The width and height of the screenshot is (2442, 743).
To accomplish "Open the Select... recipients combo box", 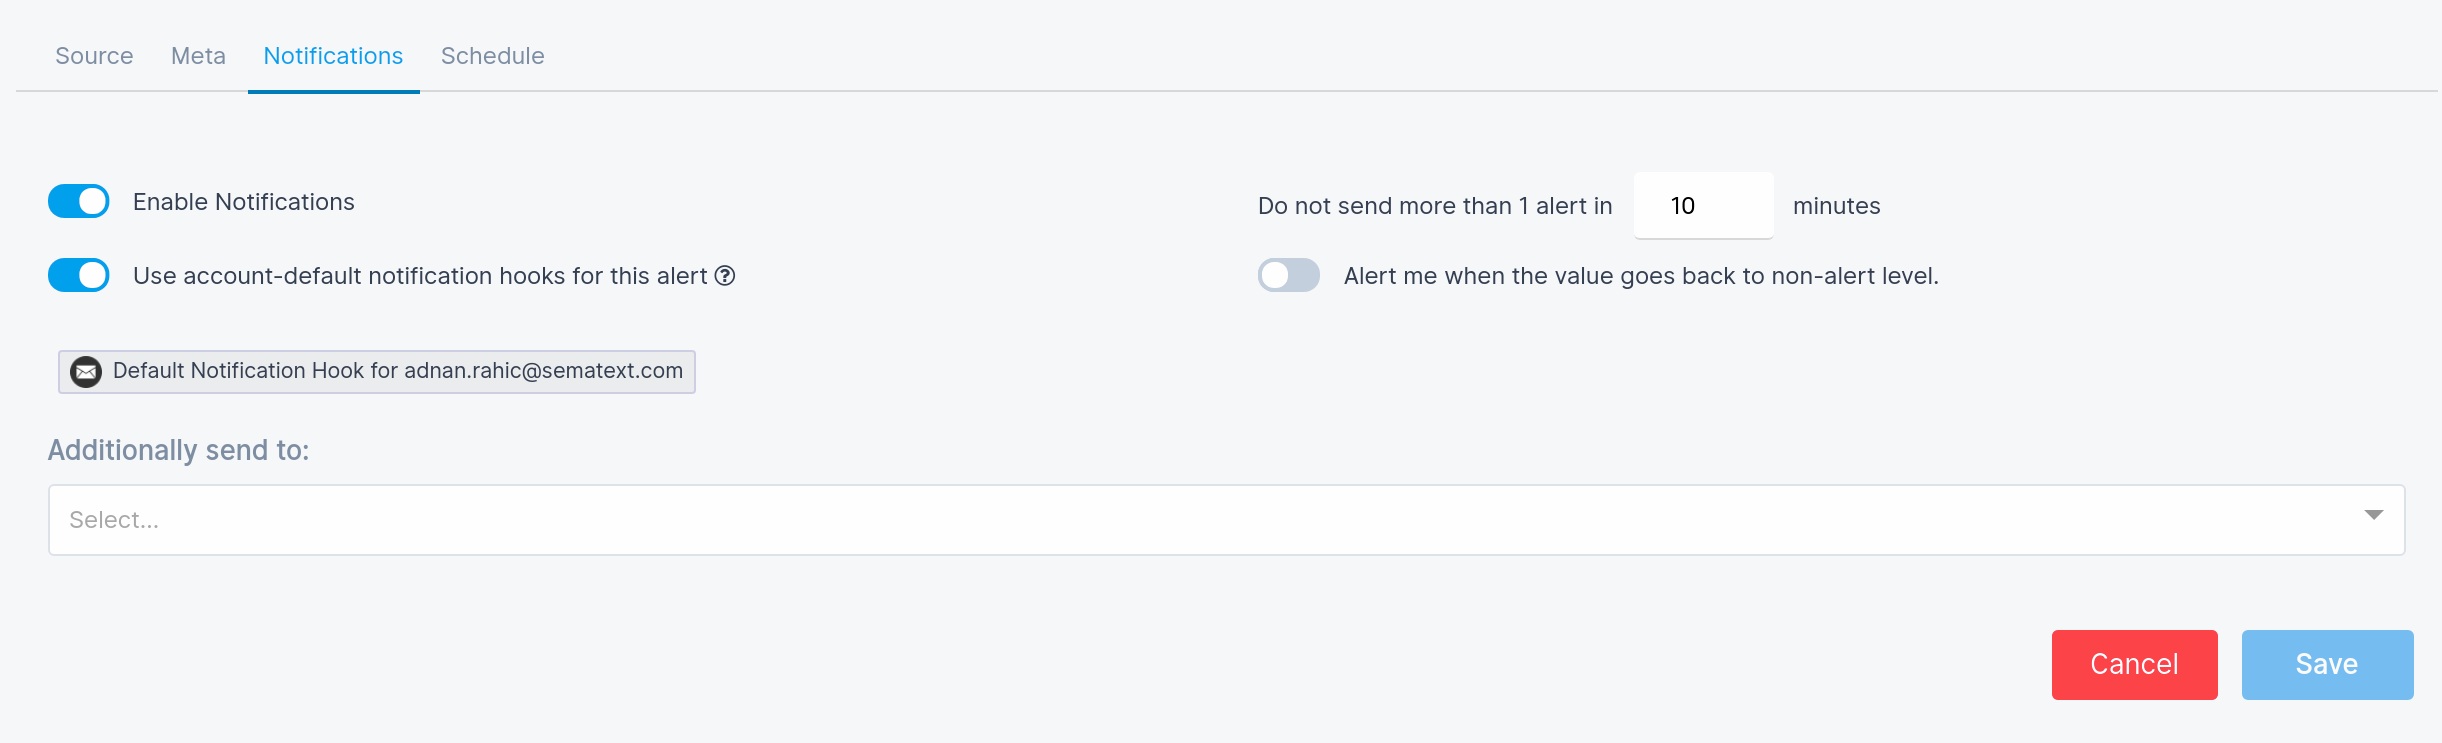I will coord(1227,520).
